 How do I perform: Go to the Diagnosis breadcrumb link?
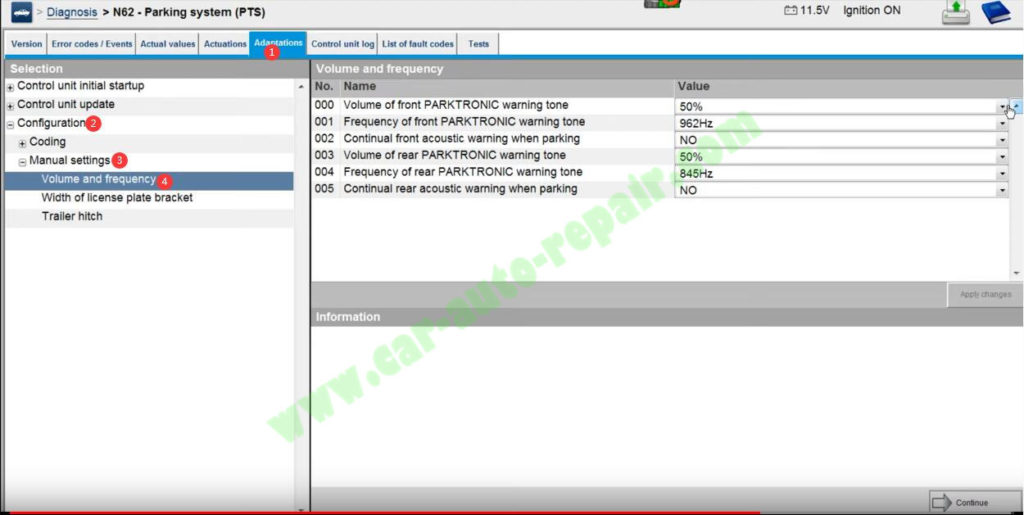(72, 12)
